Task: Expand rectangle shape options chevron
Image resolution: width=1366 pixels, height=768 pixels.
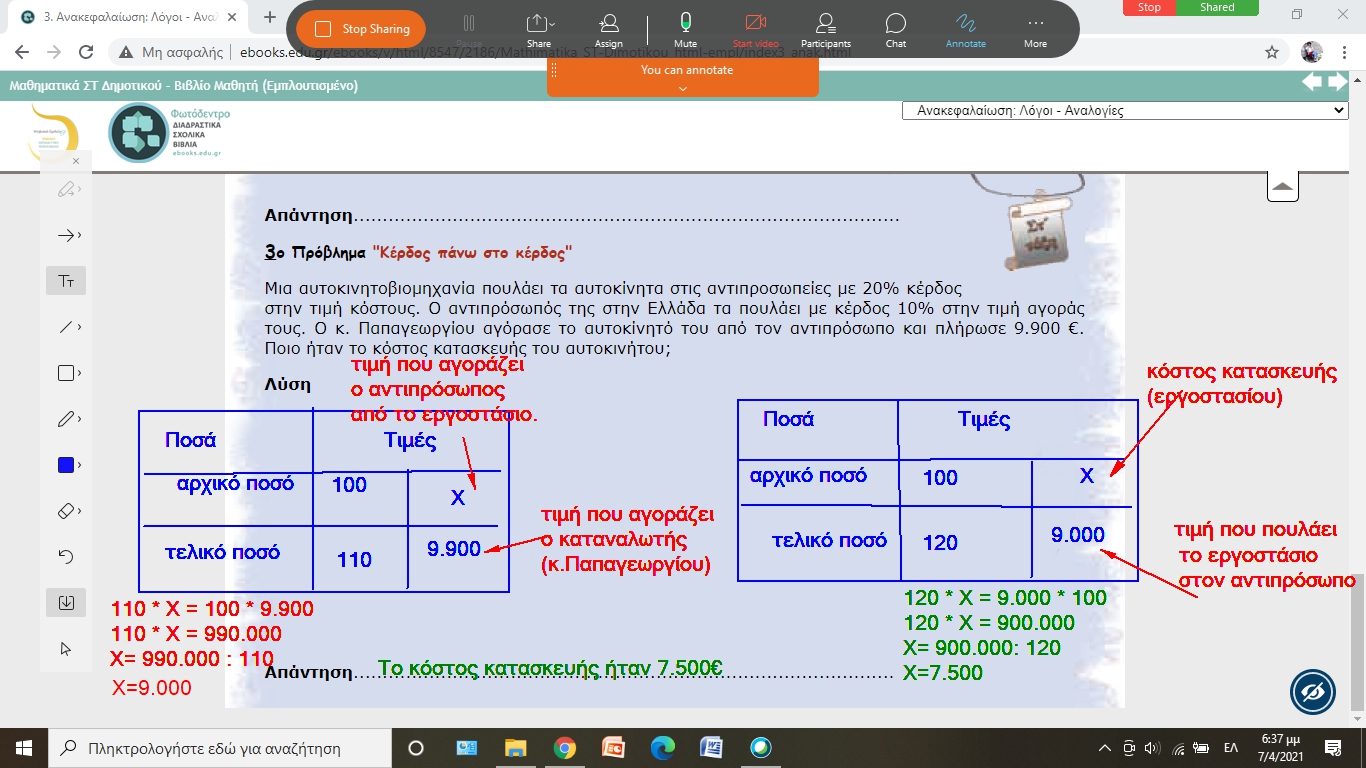Action: click(x=80, y=373)
